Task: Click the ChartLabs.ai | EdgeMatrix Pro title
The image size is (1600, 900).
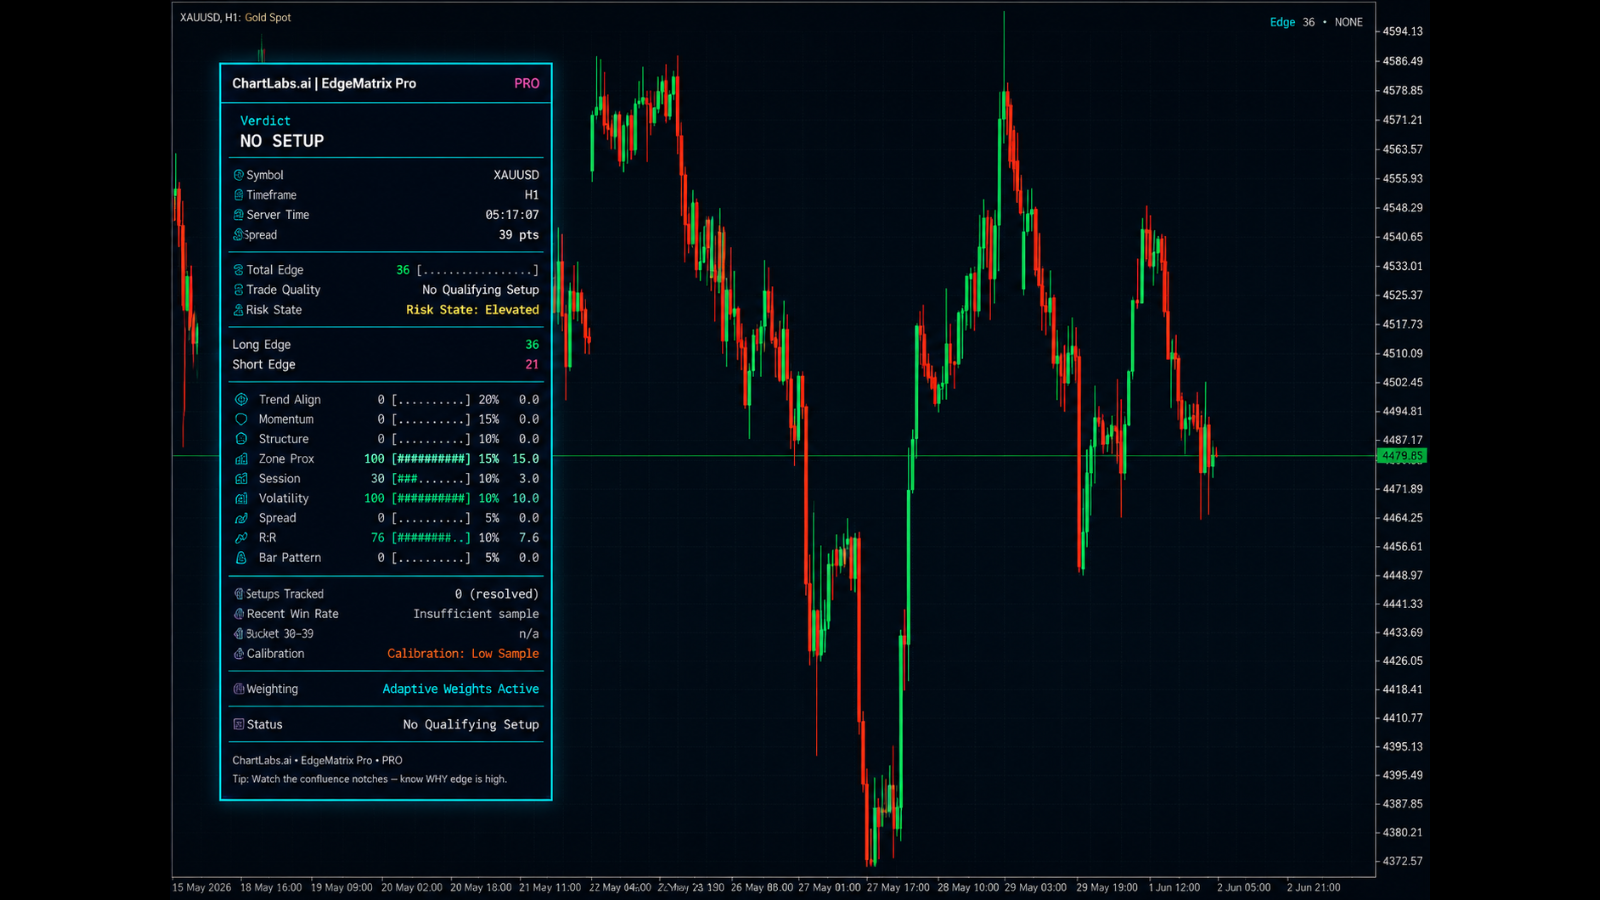Action: pyautogui.click(x=324, y=84)
